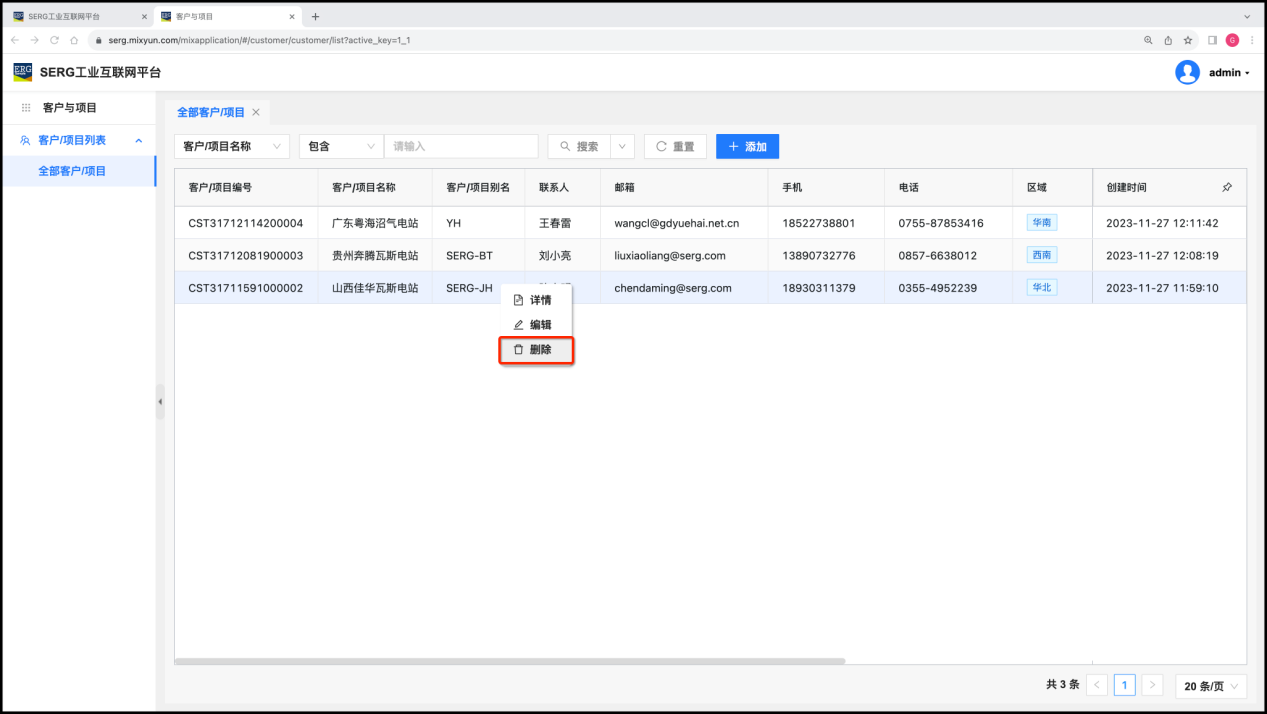Click the pin icon in 创建时间 column header
The image size is (1267, 714).
tap(1227, 187)
